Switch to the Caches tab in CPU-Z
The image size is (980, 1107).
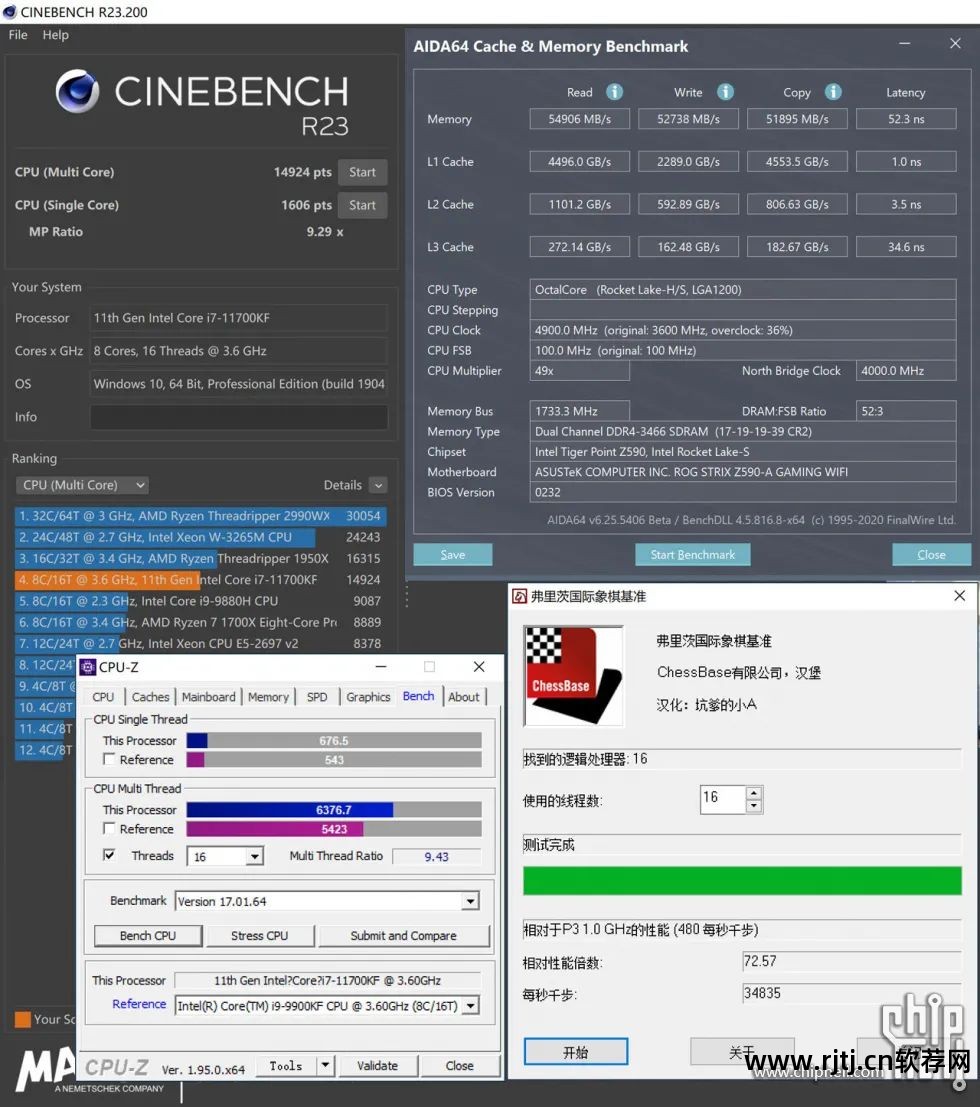pyautogui.click(x=150, y=697)
